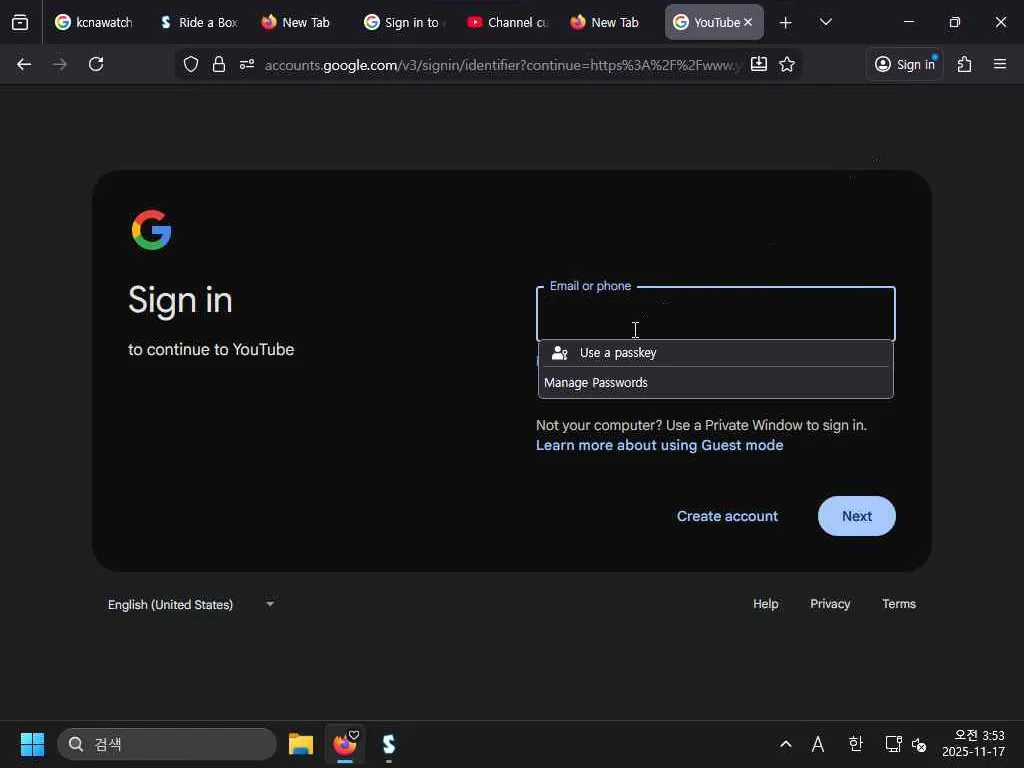This screenshot has height=768, width=1024.
Task: Show hidden system tray icons
Action: 786,744
